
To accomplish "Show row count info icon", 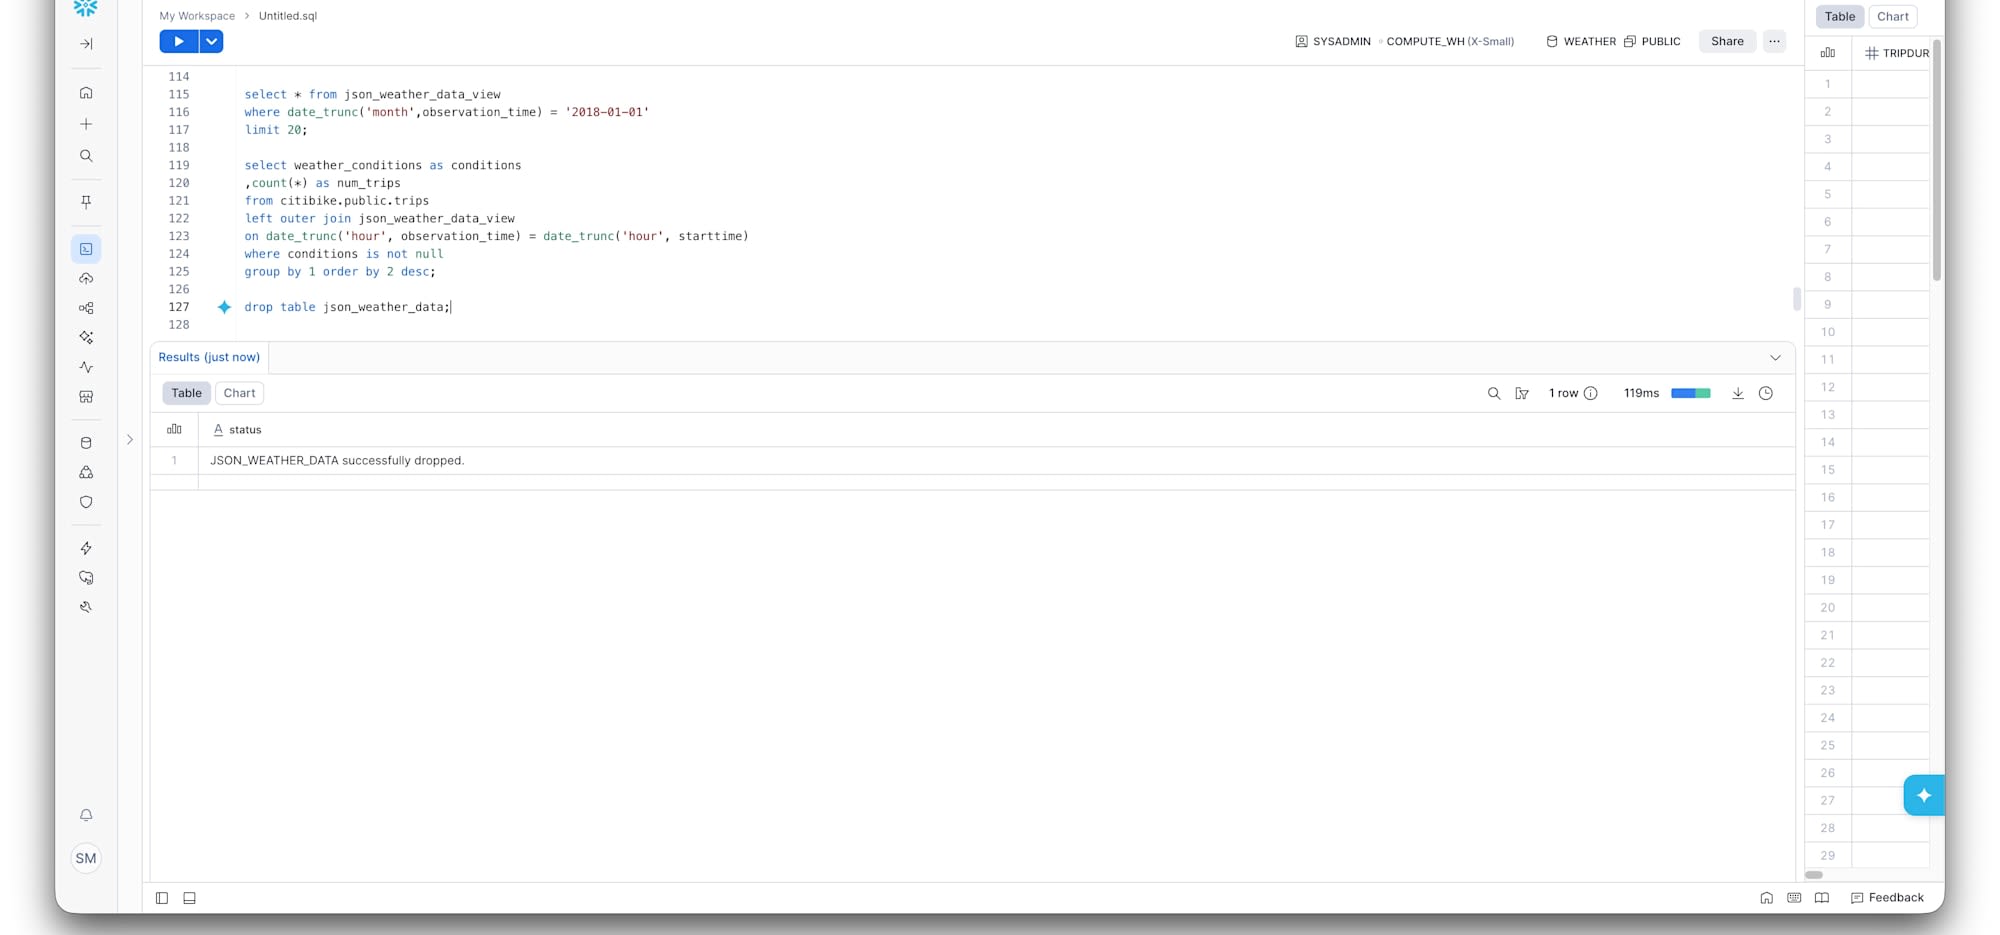I will pyautogui.click(x=1591, y=394).
